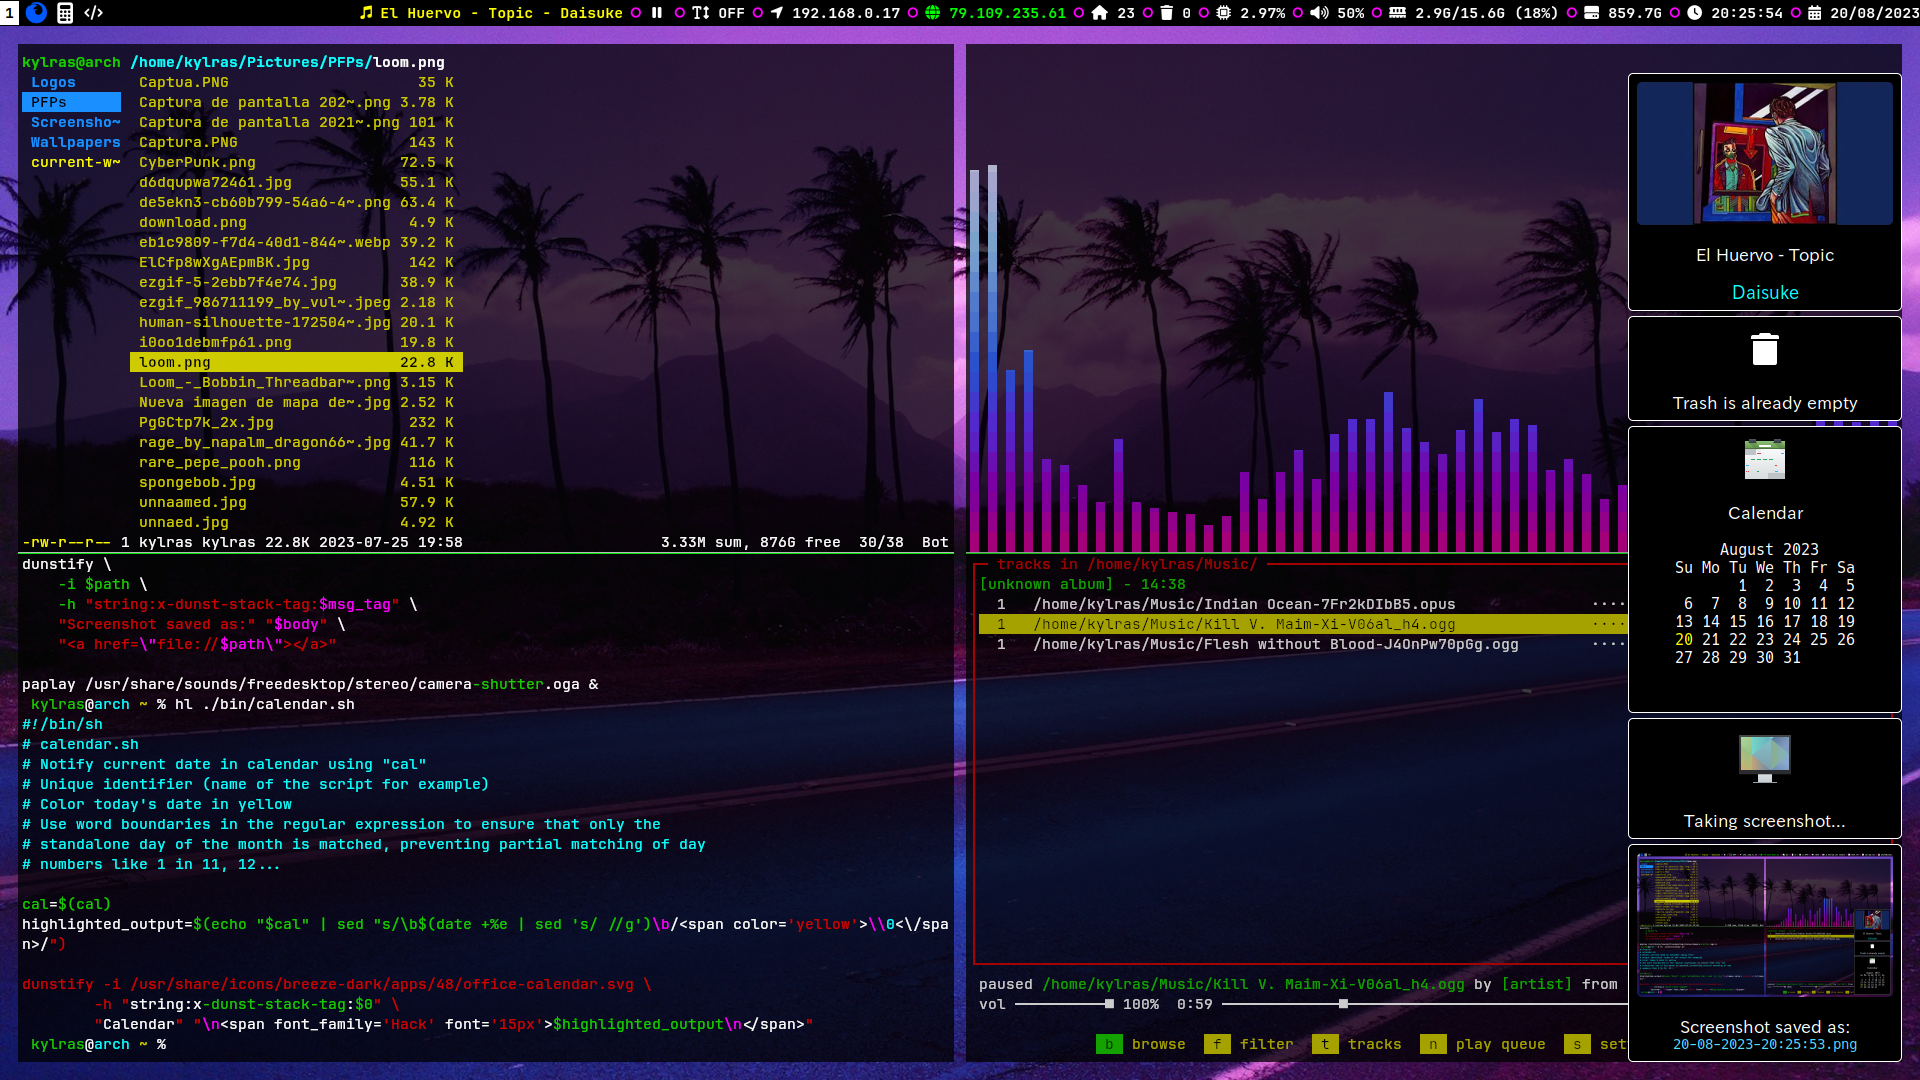Open the saved screenshot filename link
This screenshot has height=1080, width=1920.
point(1765,1044)
